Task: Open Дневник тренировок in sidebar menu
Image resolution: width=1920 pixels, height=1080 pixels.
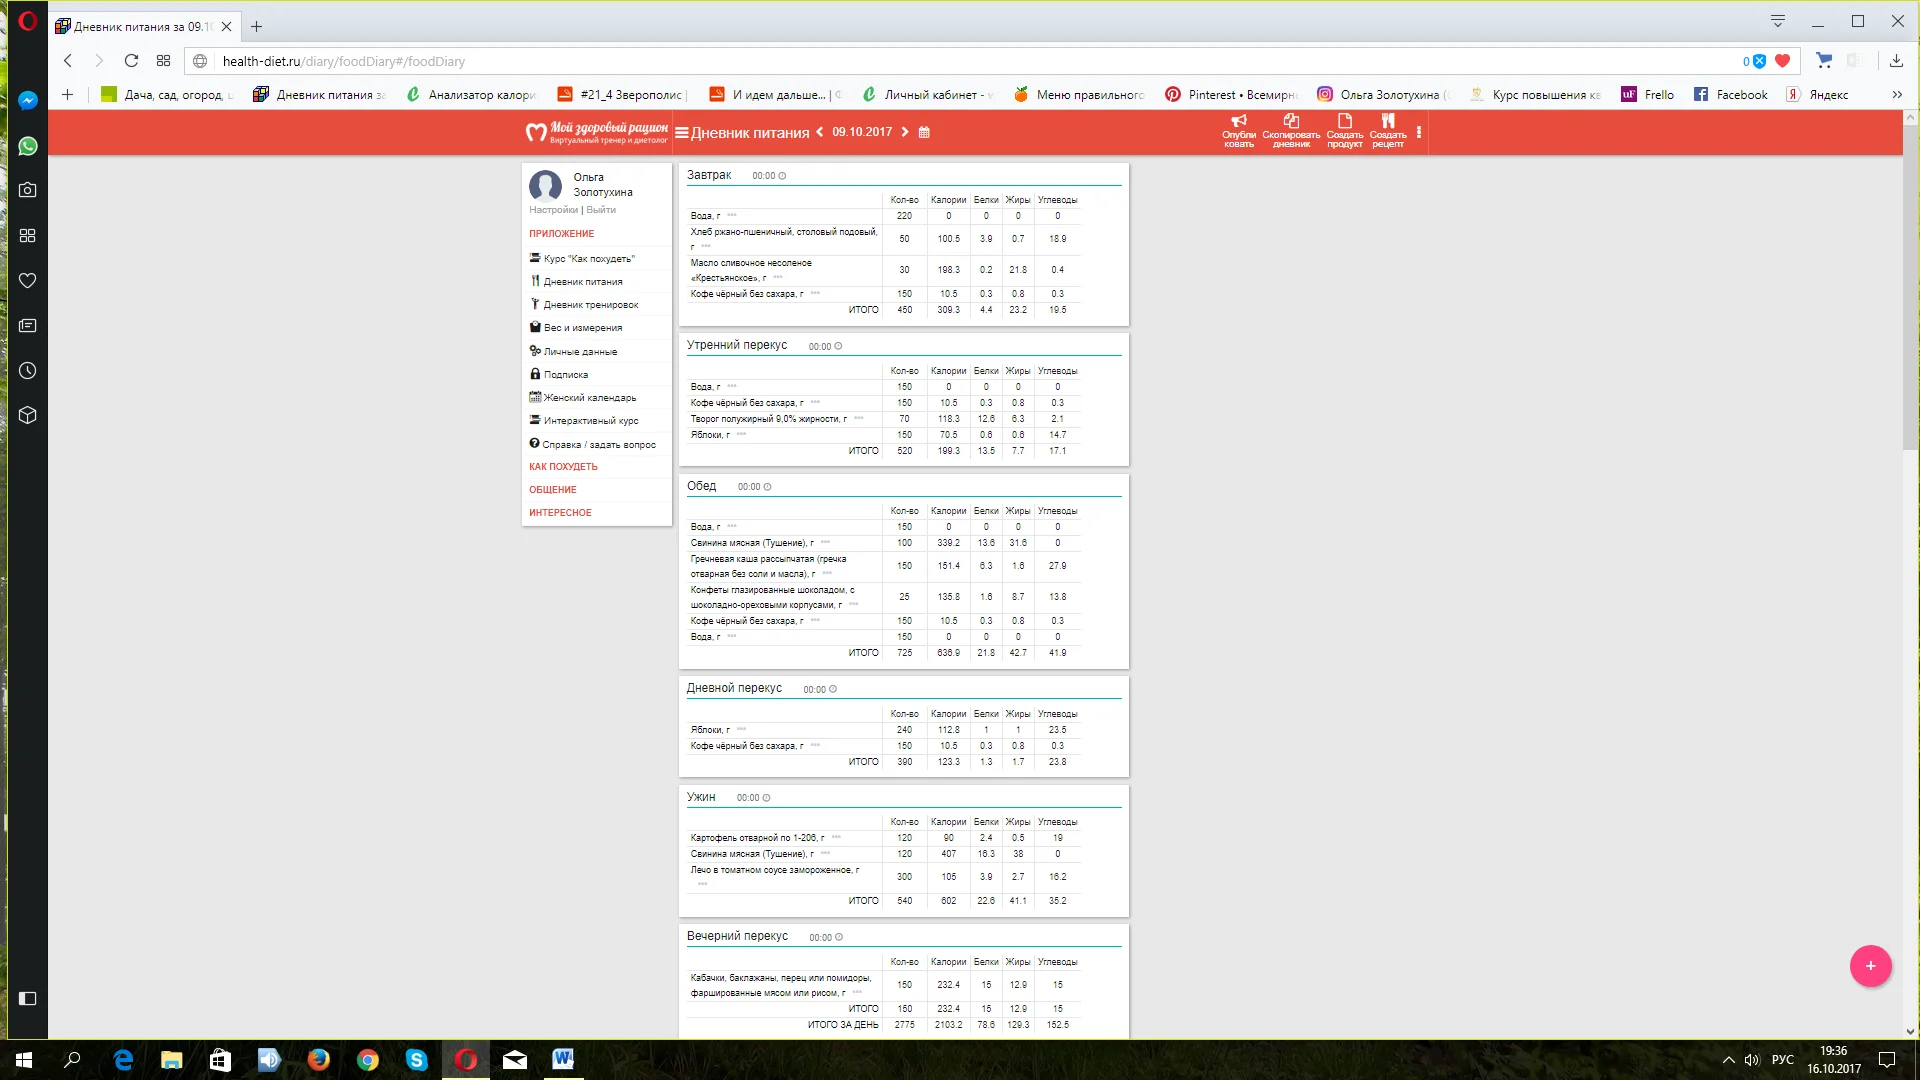Action: pos(590,305)
